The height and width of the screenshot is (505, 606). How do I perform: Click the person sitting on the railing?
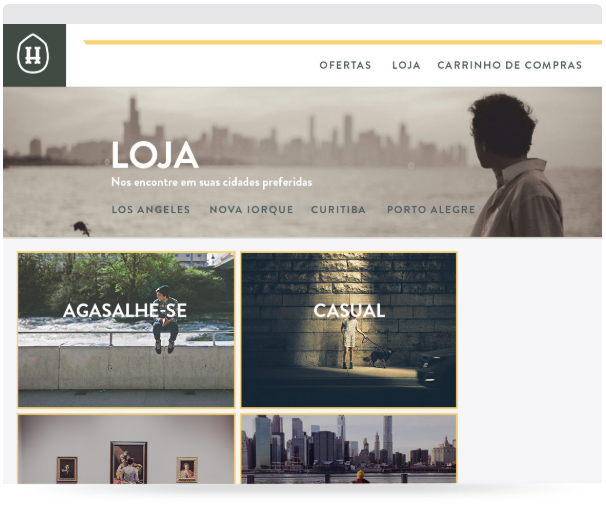(x=165, y=319)
